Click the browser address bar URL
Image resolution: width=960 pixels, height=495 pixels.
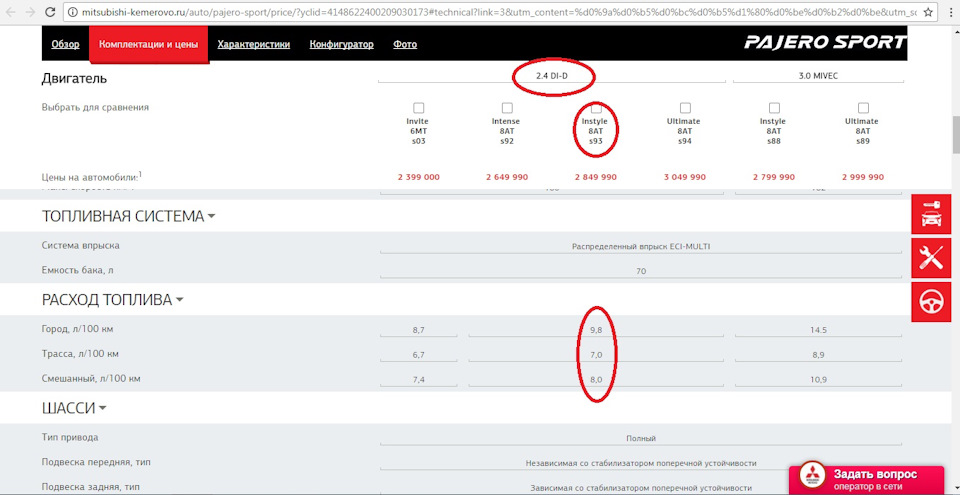(499, 12)
